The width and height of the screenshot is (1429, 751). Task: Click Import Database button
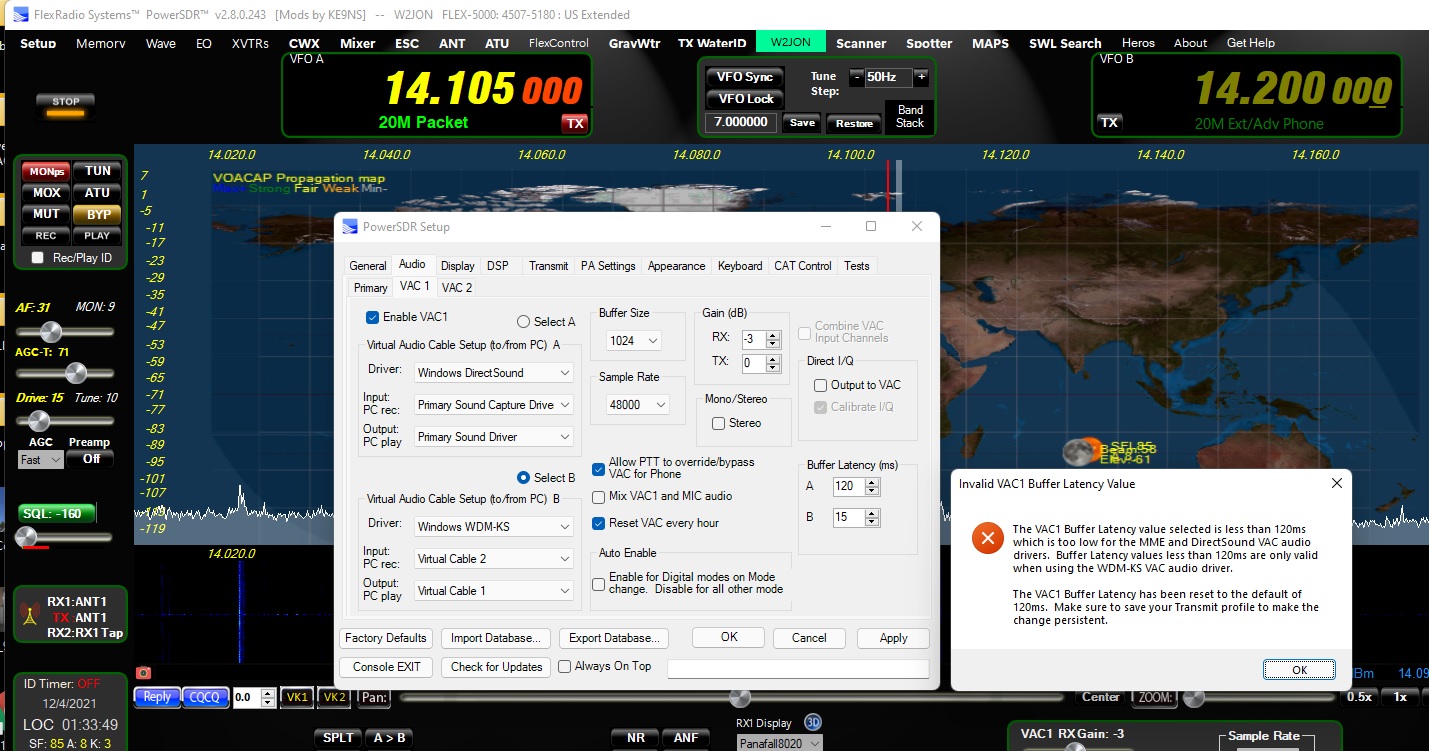click(496, 638)
